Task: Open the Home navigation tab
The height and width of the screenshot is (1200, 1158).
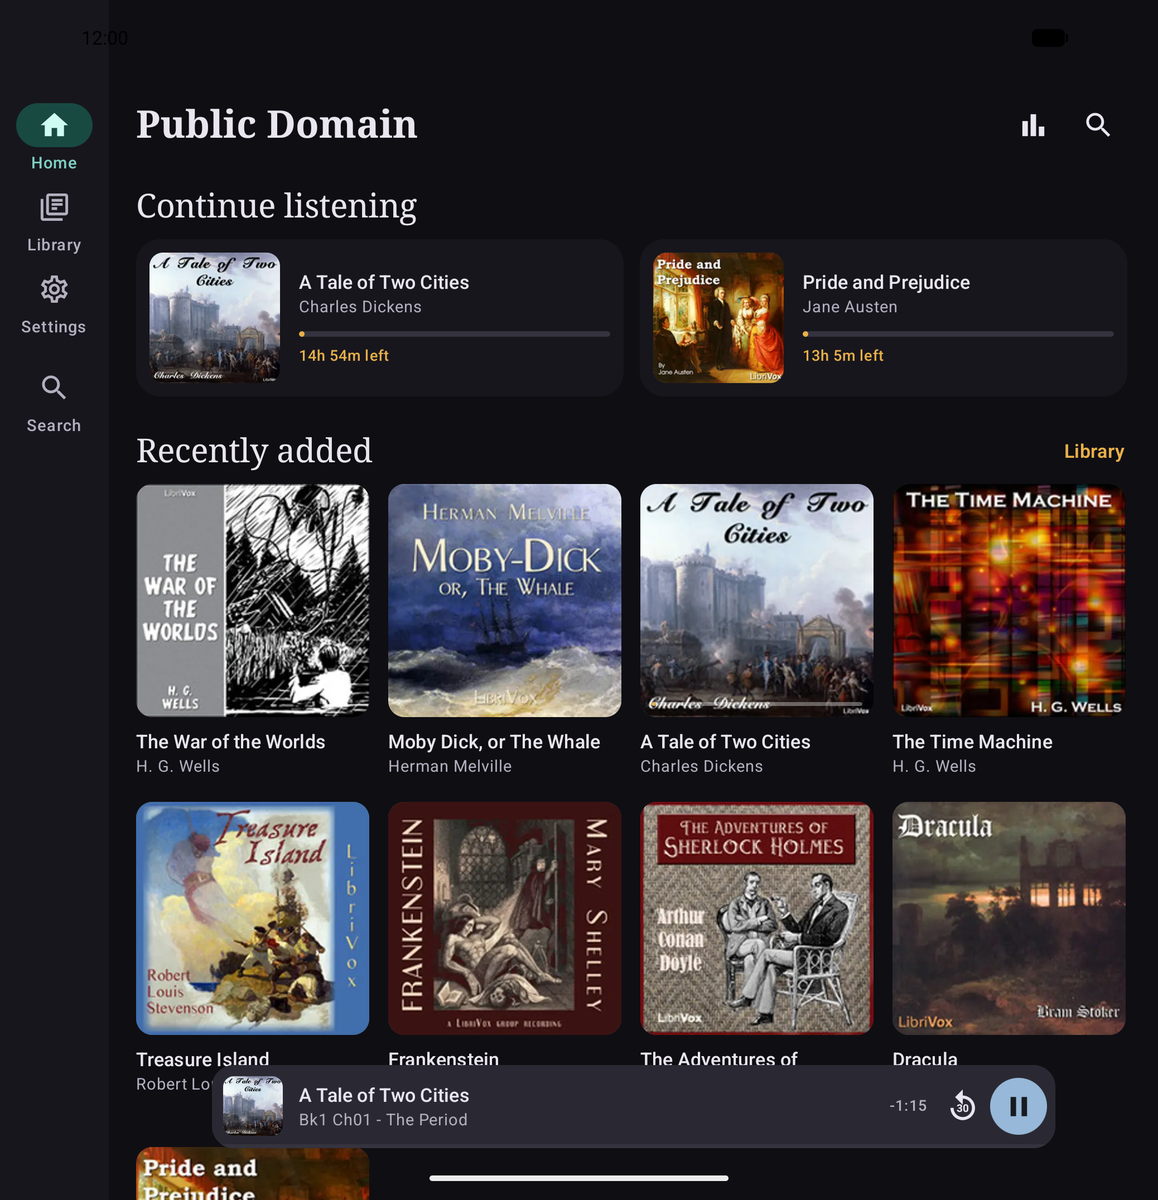Action: pyautogui.click(x=54, y=138)
